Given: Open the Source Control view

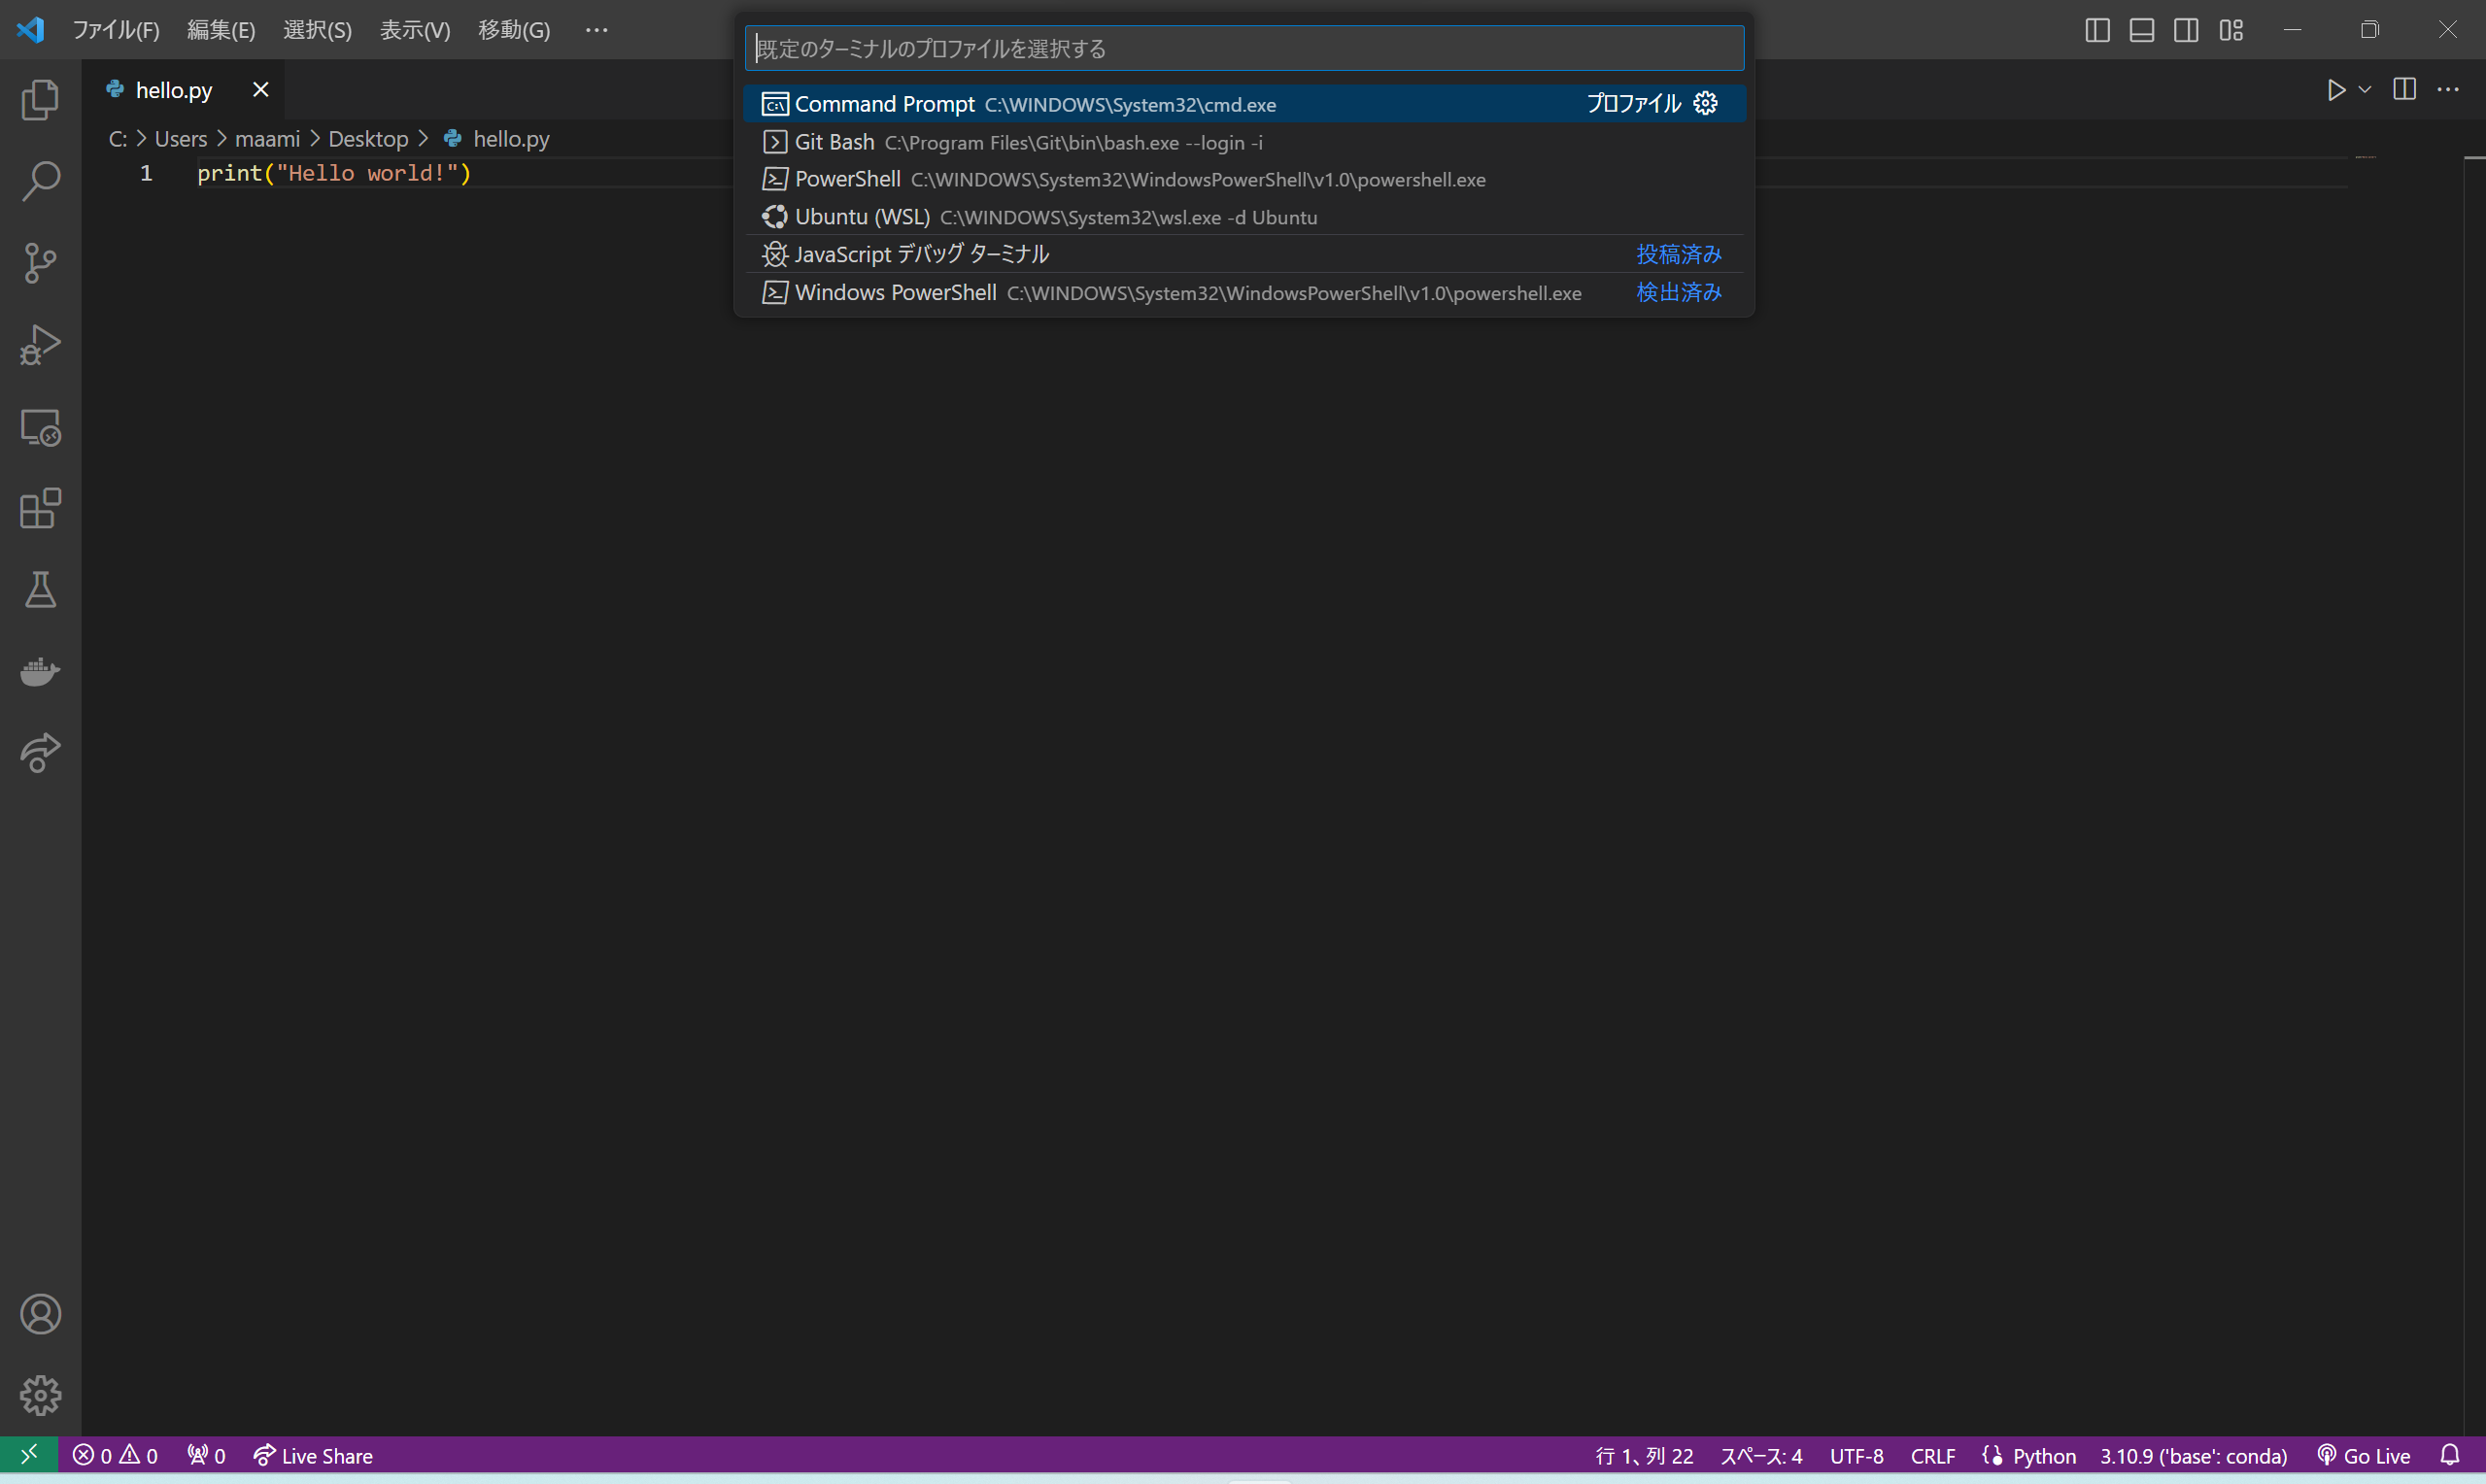Looking at the screenshot, I should [x=40, y=262].
